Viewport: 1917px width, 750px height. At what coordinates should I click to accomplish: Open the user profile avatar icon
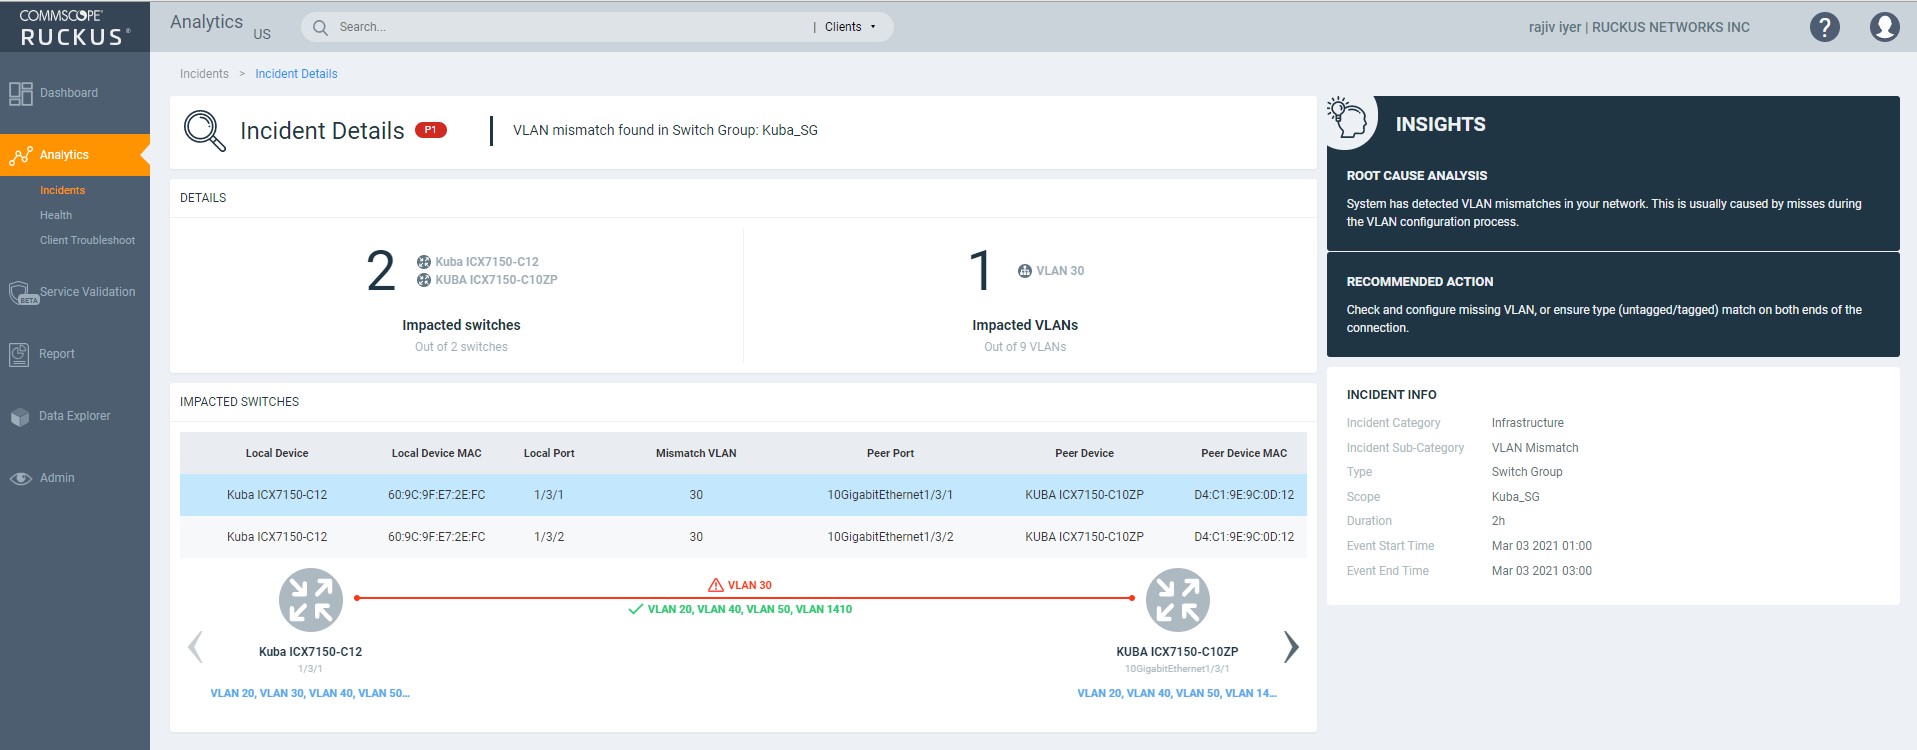tap(1884, 27)
